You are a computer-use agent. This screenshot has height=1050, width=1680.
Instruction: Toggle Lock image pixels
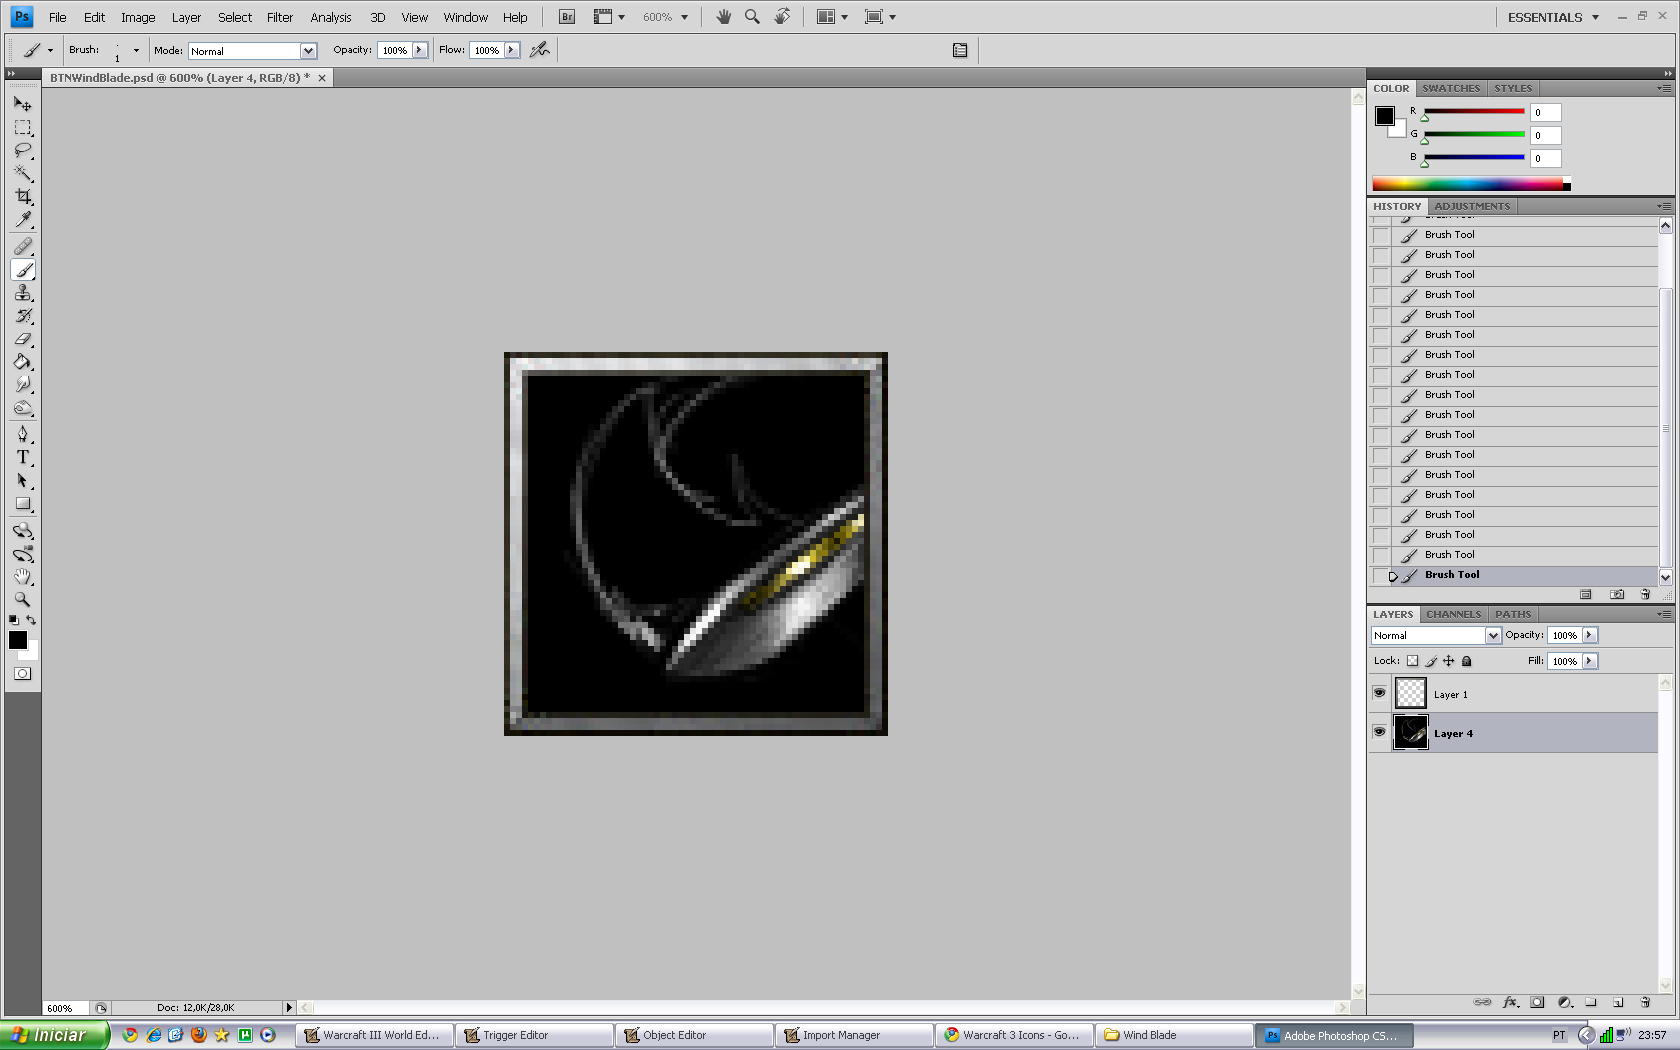1431,661
